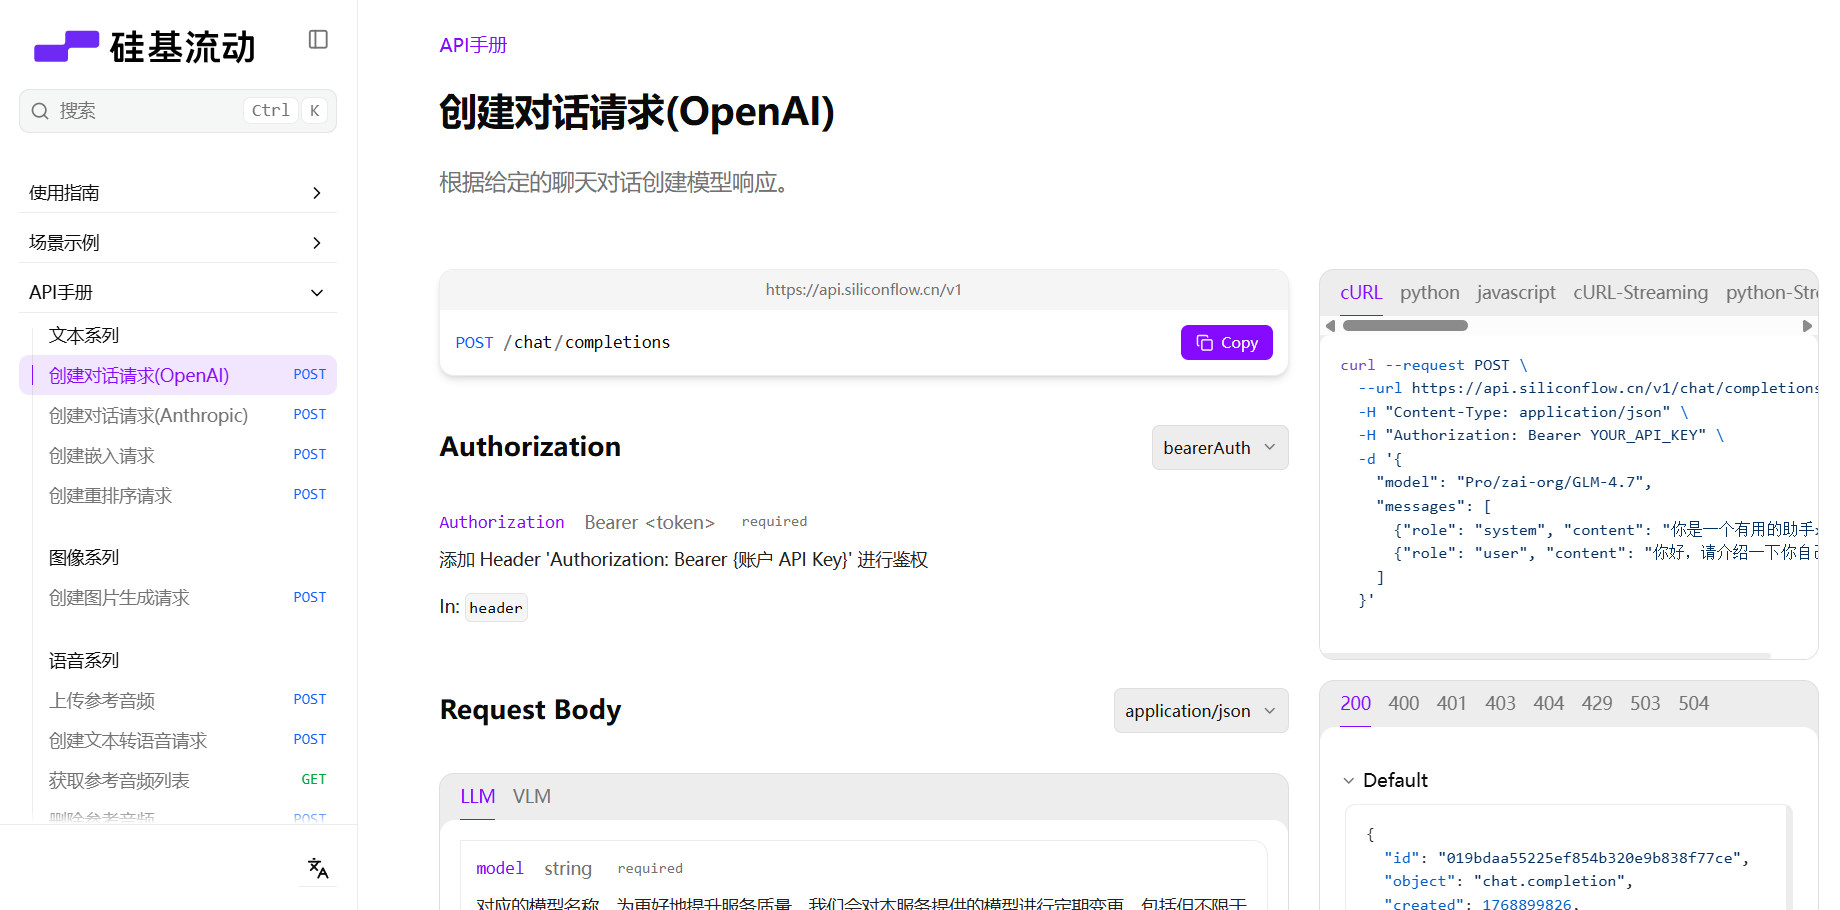Click the code block's bottom horizontal scrollbar

point(1548,656)
